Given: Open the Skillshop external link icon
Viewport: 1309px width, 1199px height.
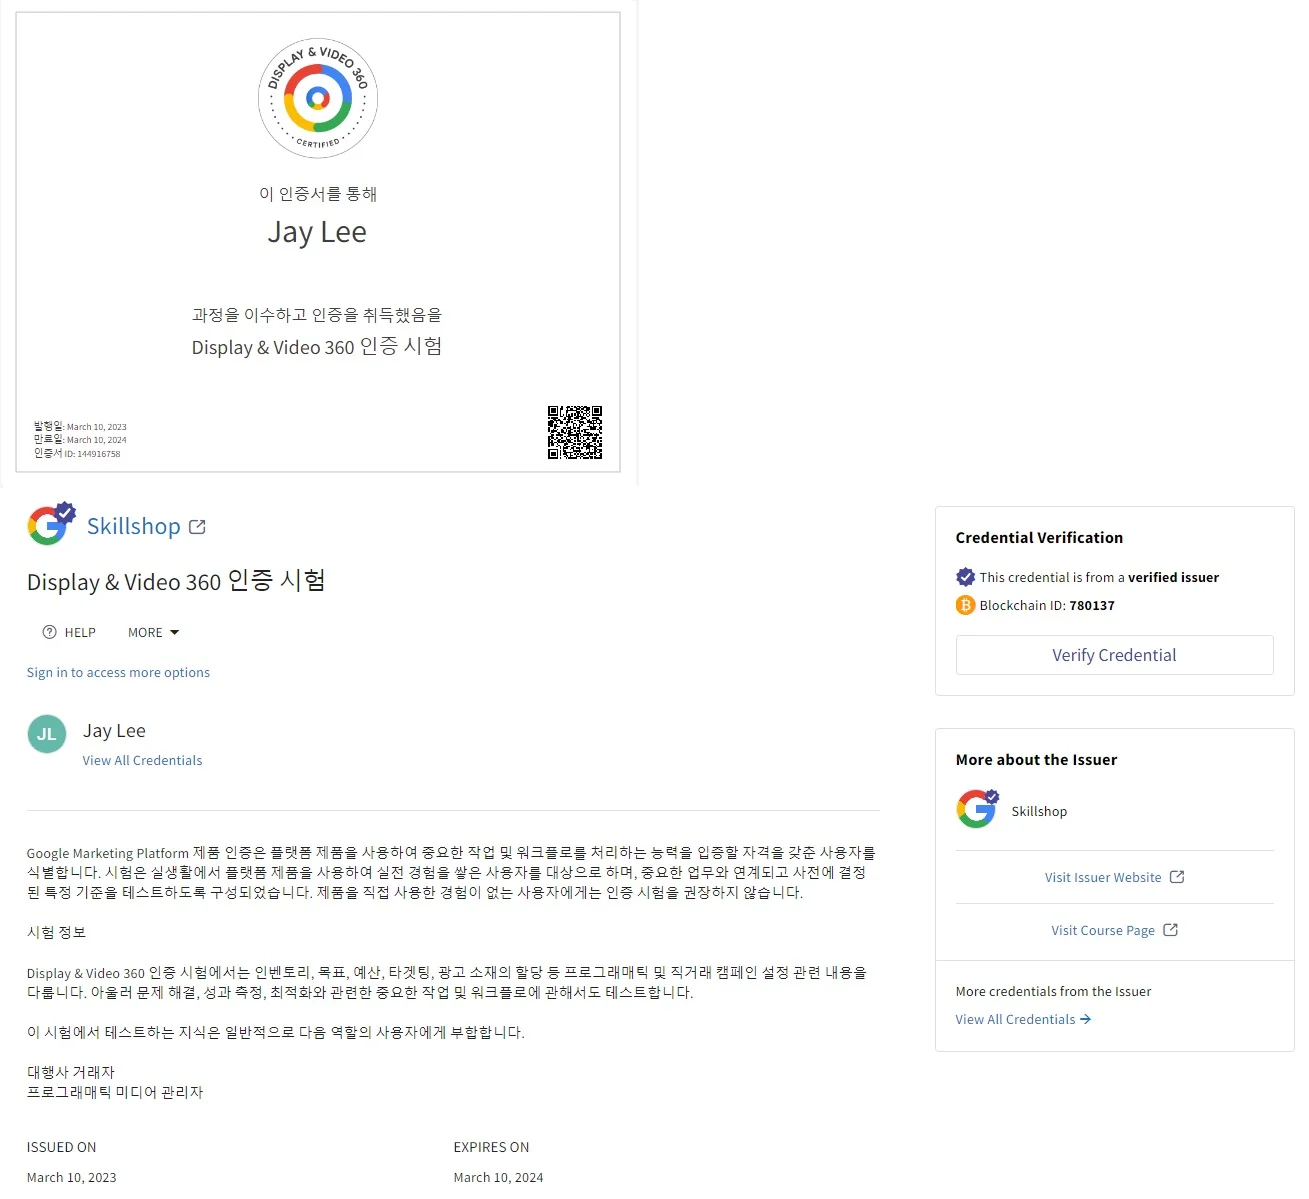Looking at the screenshot, I should [x=197, y=527].
